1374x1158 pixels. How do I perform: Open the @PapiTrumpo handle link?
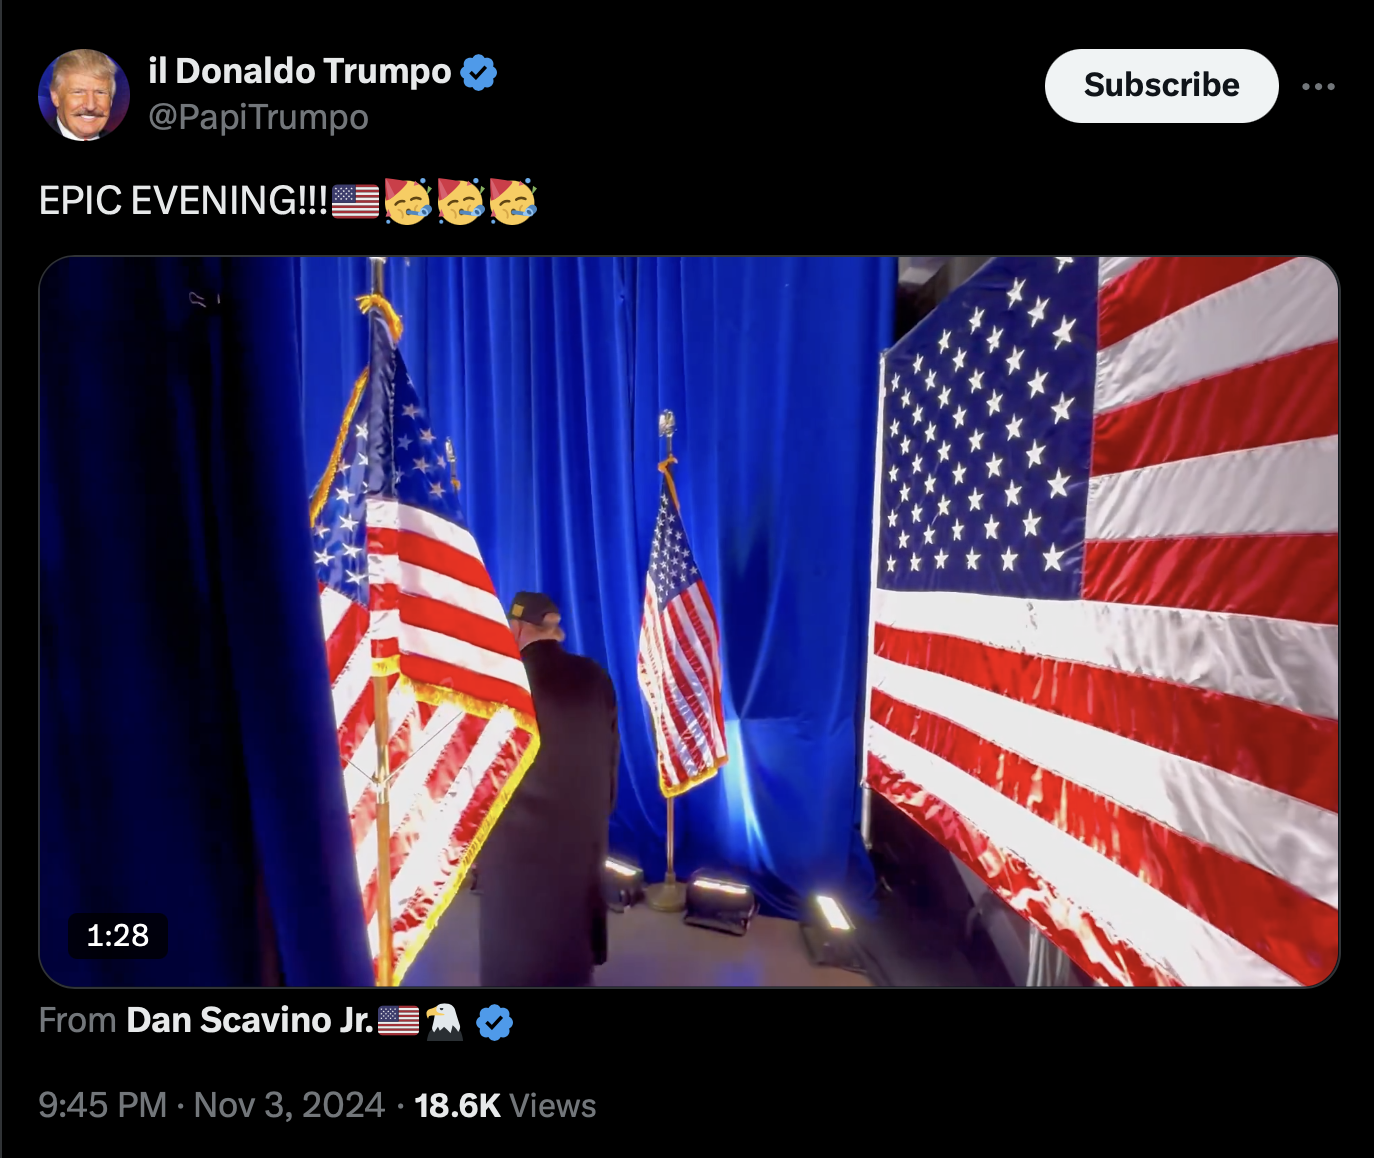(258, 117)
